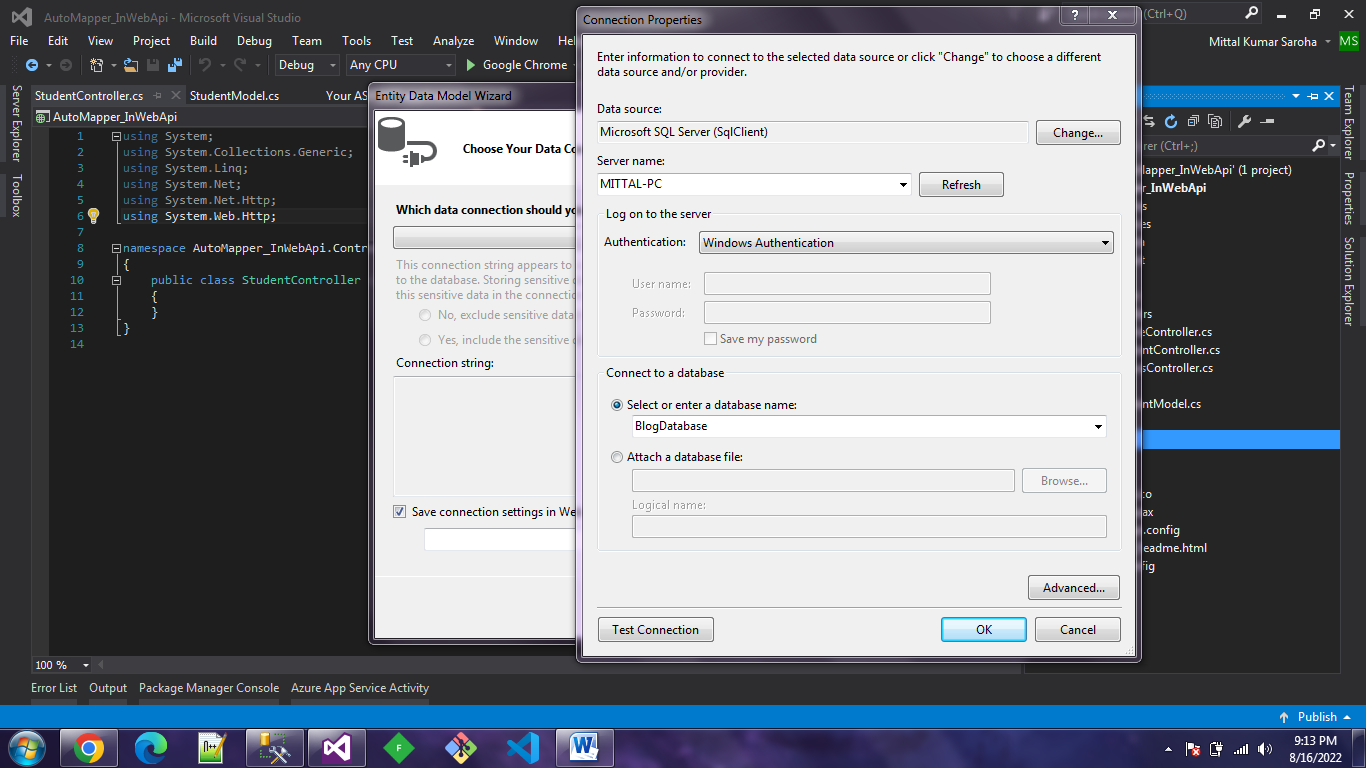The width and height of the screenshot is (1366, 768).
Task: Select 'Select or enter a database name' radio
Action: pos(617,405)
